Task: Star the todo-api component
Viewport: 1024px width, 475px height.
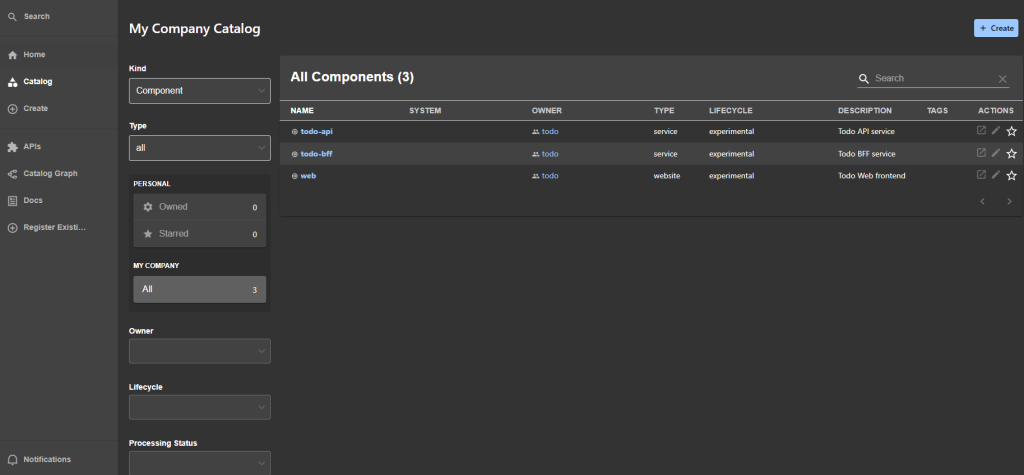Action: (1012, 131)
